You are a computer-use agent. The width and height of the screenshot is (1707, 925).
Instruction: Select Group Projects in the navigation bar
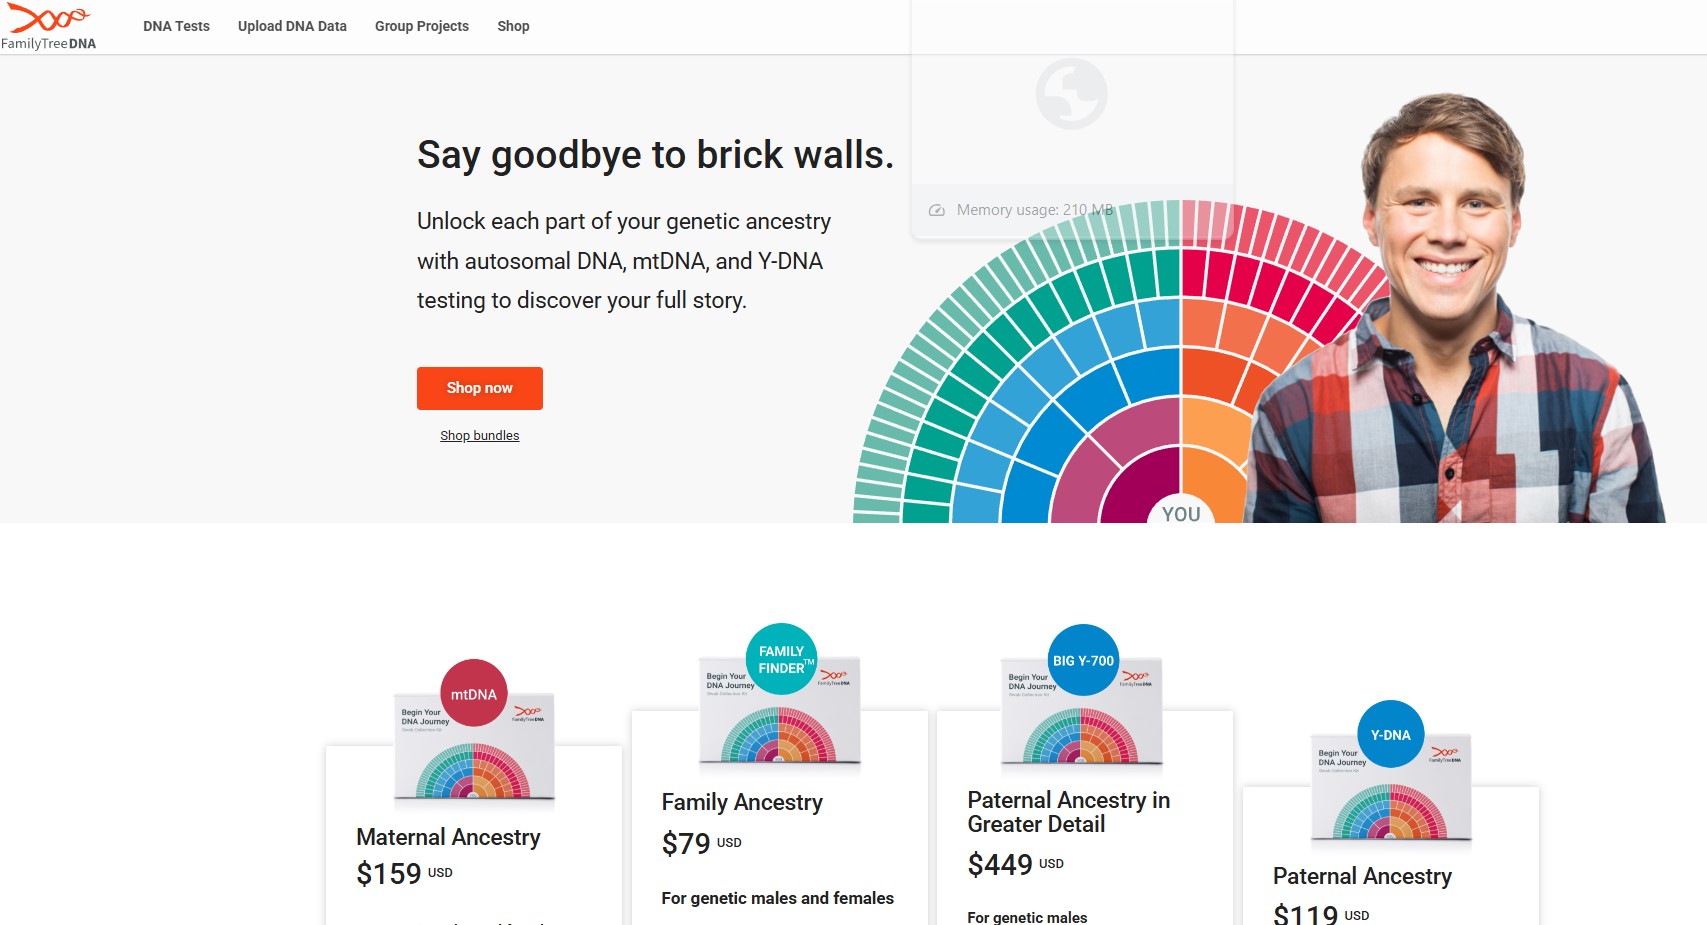click(421, 26)
